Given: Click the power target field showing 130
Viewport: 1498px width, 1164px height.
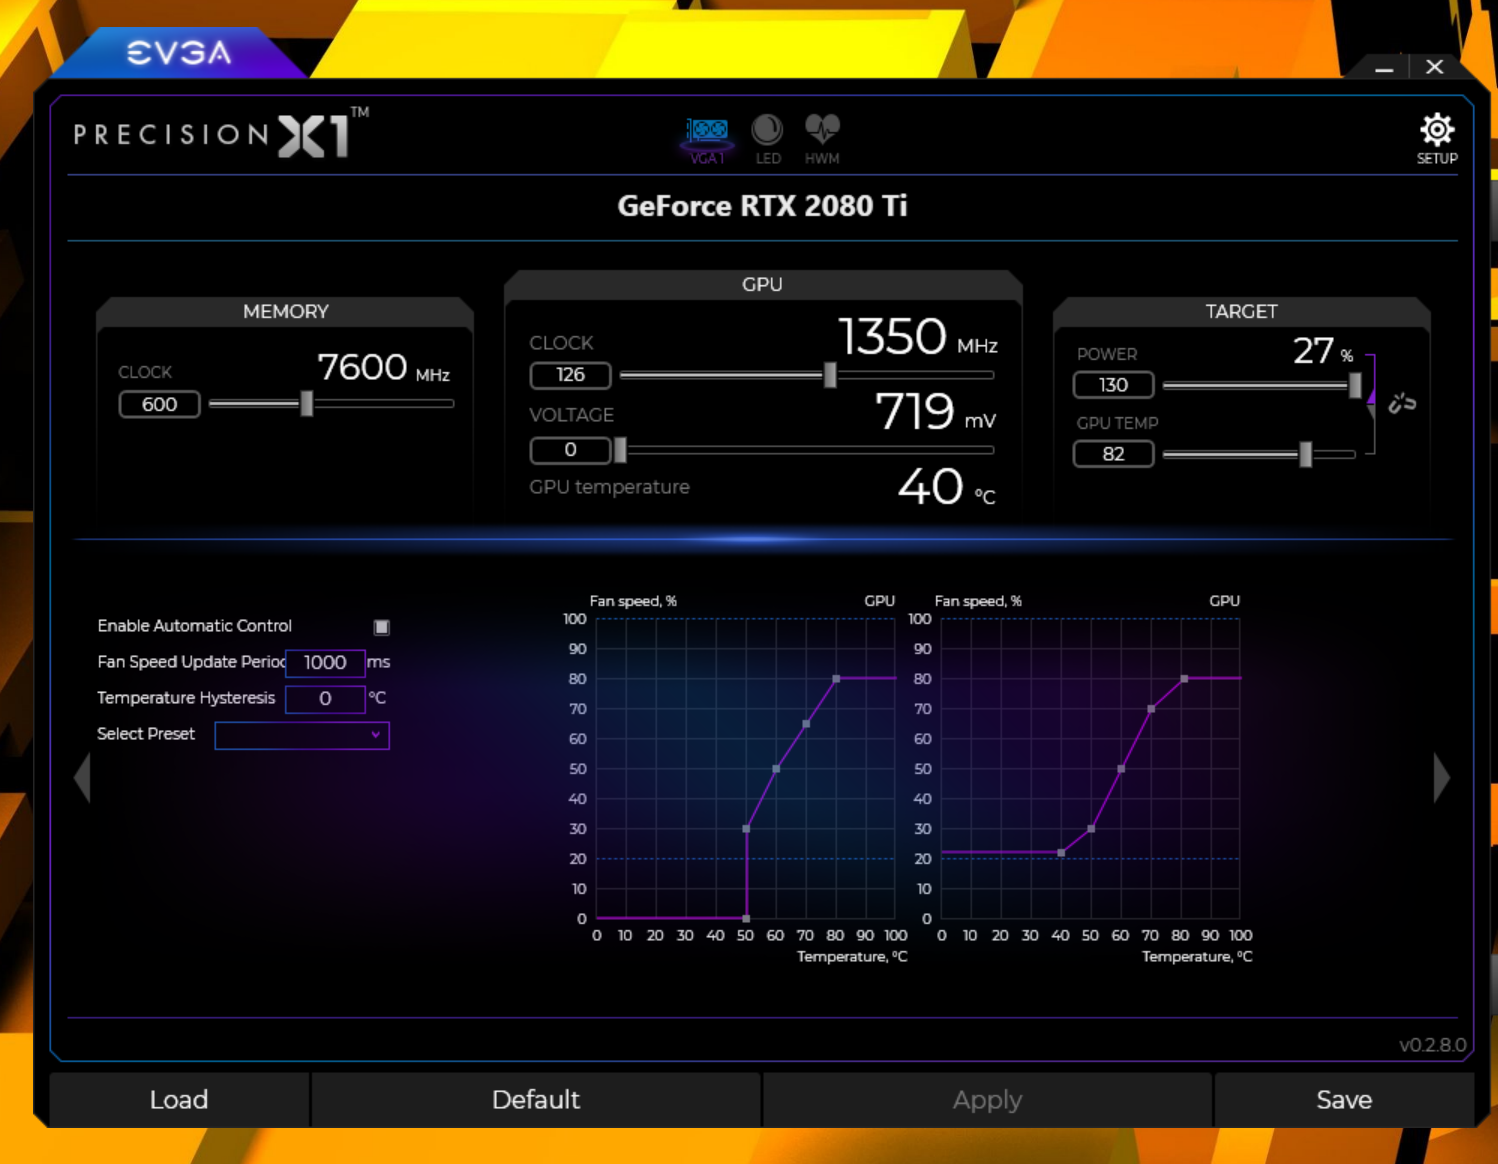Looking at the screenshot, I should pos(1113,385).
